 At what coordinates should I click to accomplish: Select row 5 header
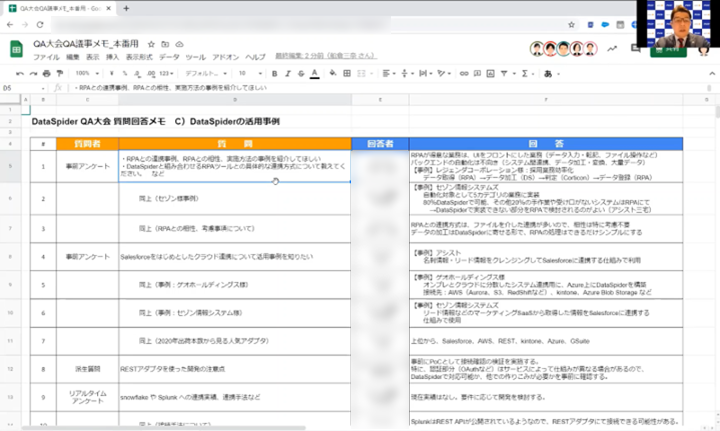[x=10, y=166]
